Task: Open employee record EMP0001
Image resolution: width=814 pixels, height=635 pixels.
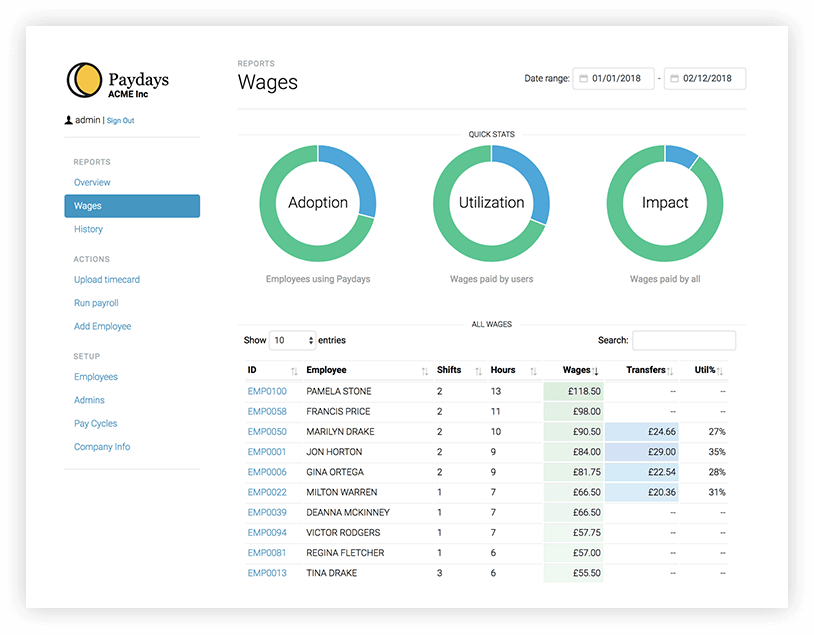Action: [x=267, y=452]
